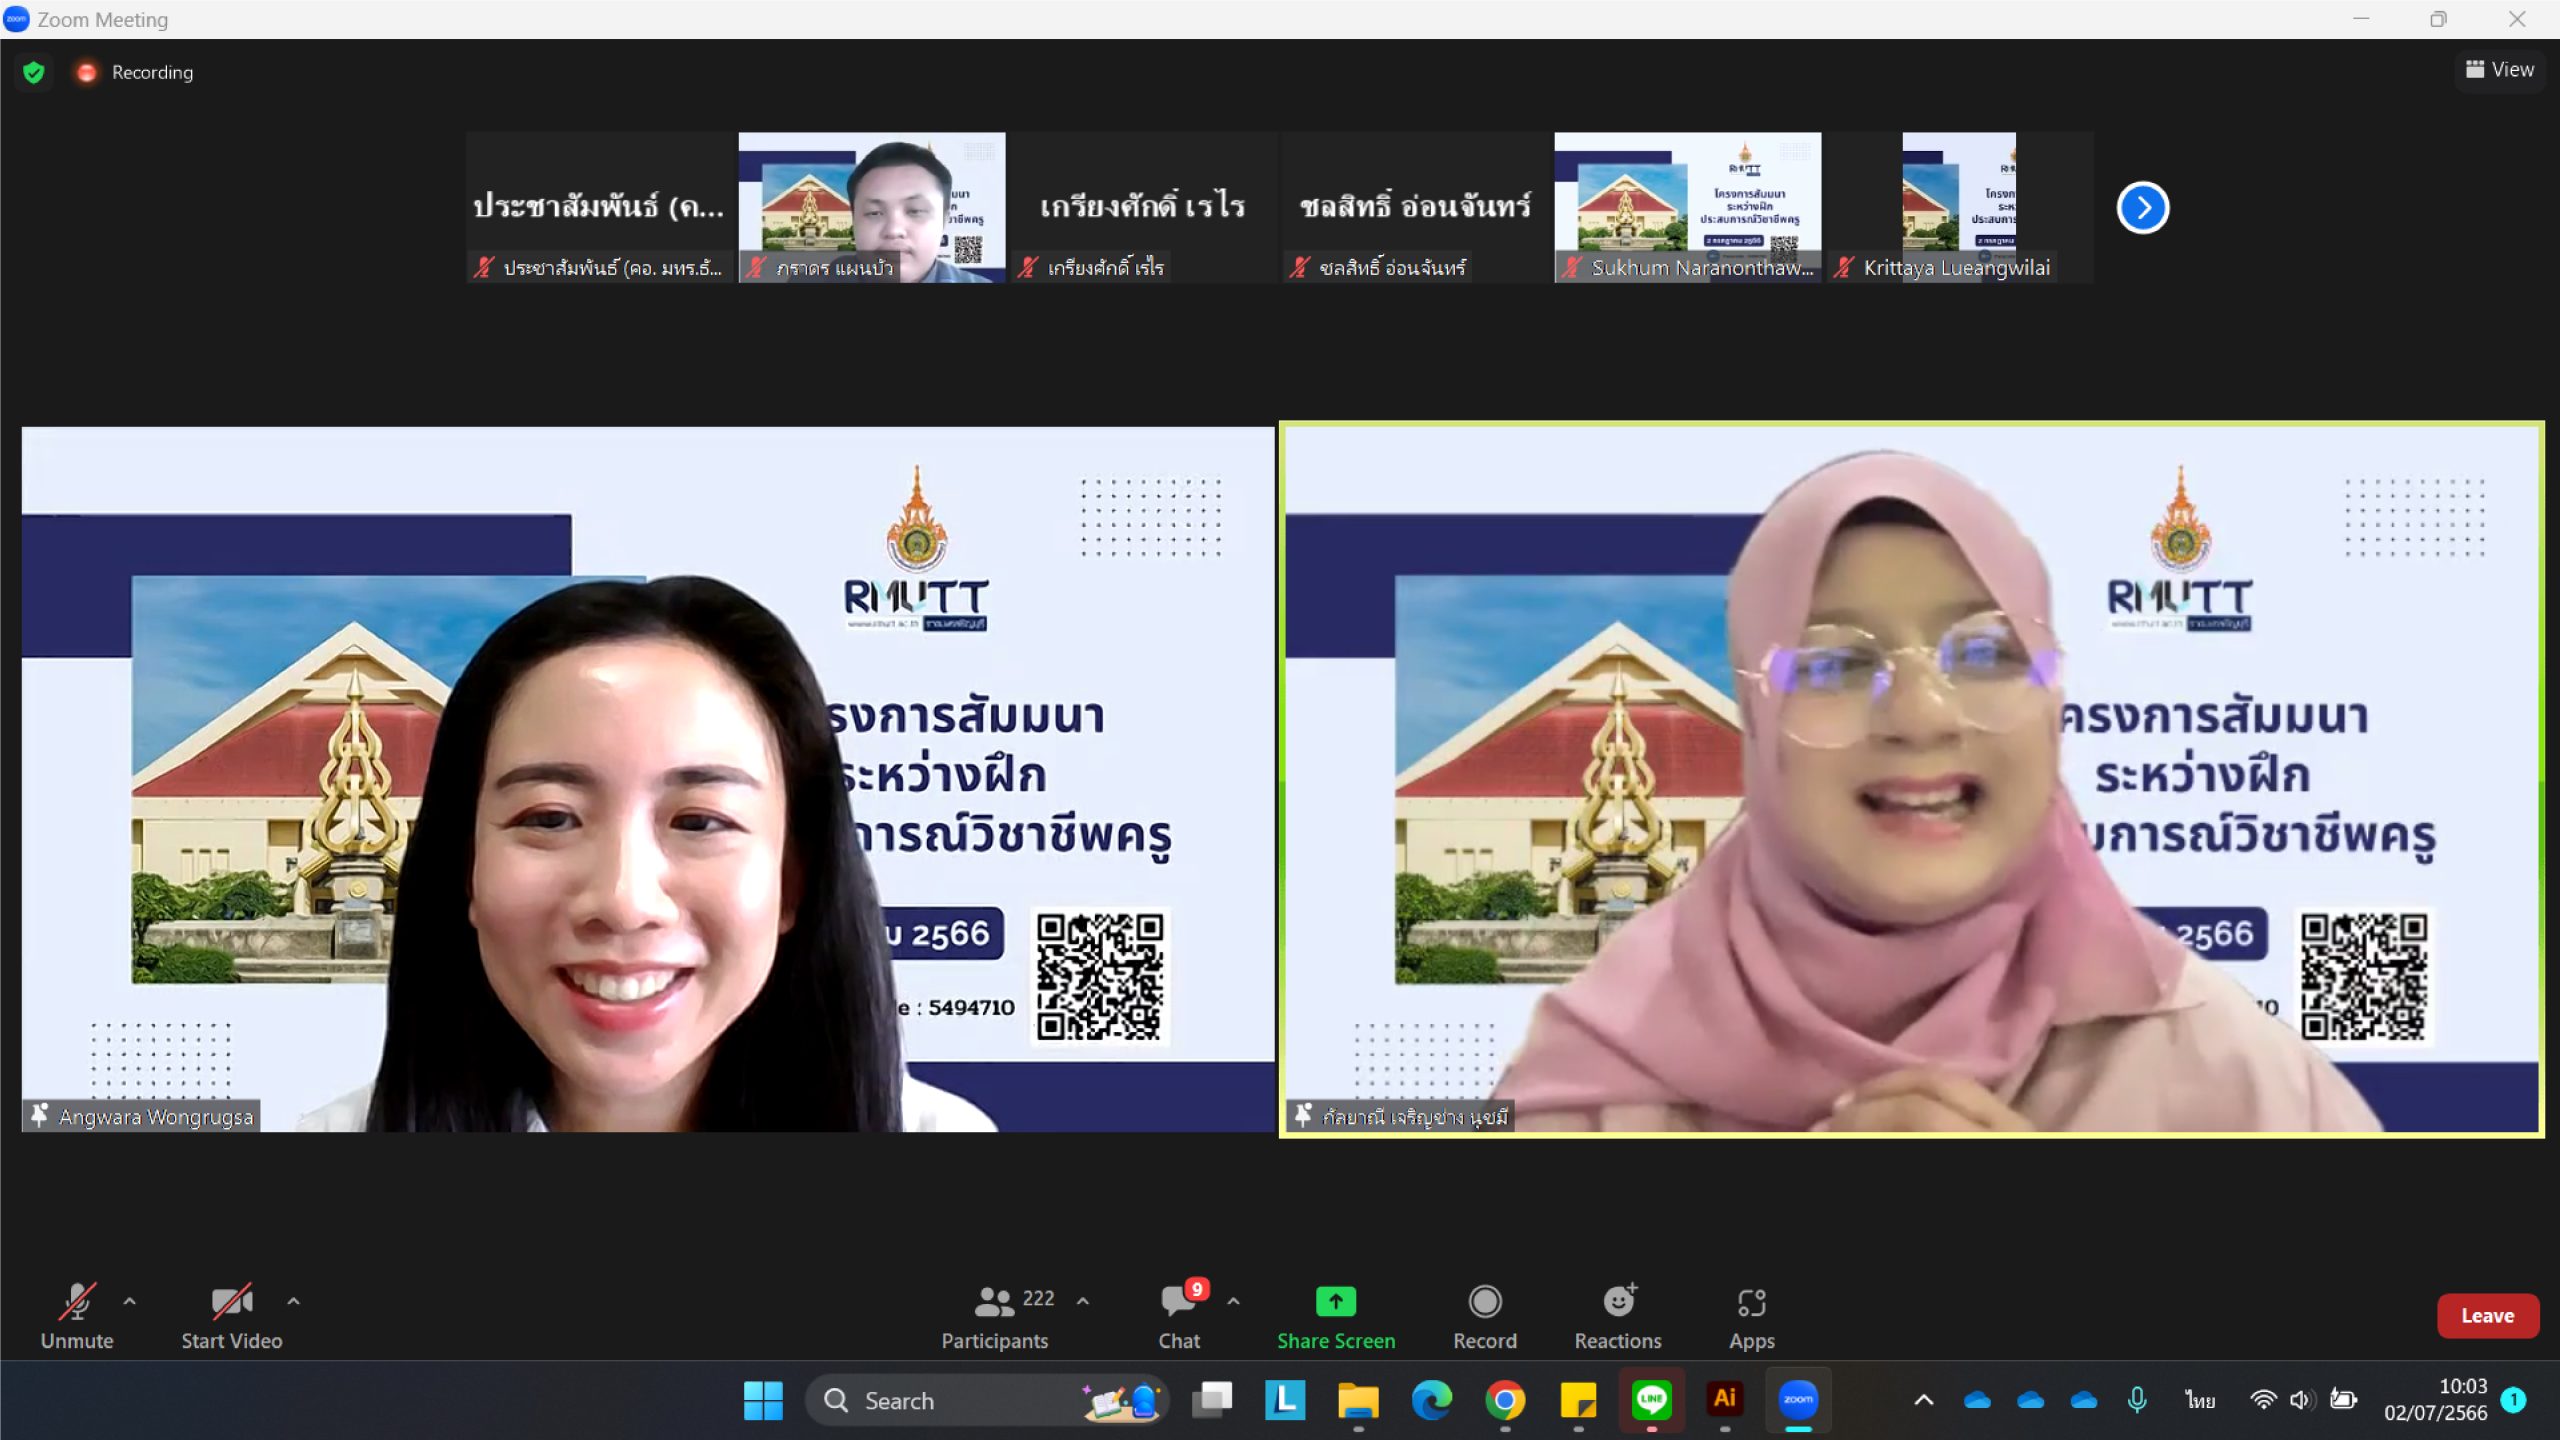This screenshot has width=2560, height=1440.
Task: Show hidden system tray icons
Action: click(x=1923, y=1400)
